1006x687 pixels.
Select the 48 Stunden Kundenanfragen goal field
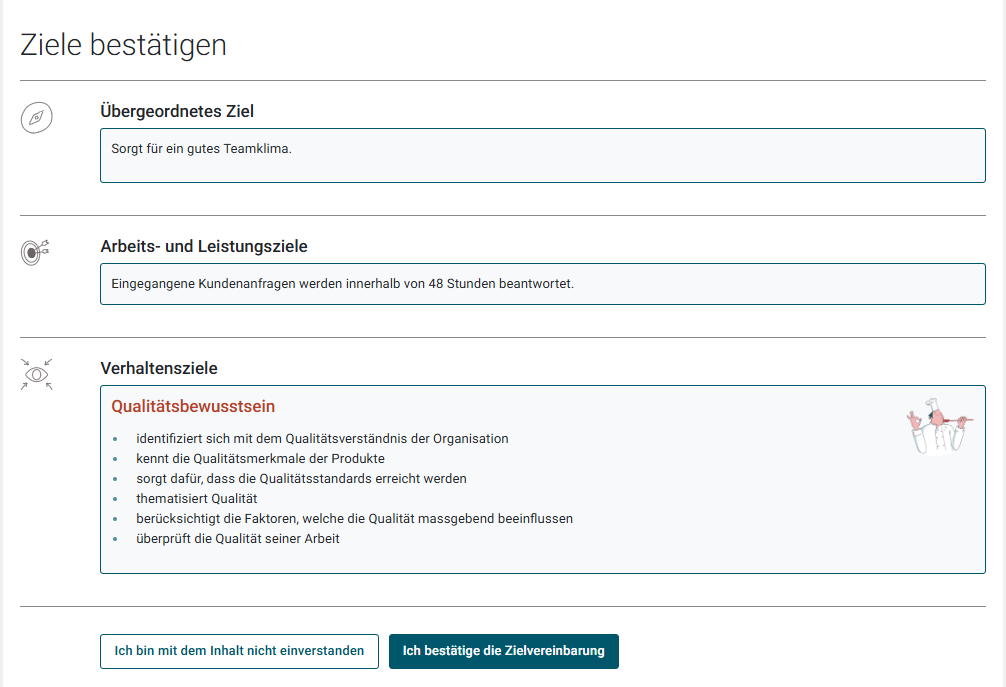tap(542, 283)
